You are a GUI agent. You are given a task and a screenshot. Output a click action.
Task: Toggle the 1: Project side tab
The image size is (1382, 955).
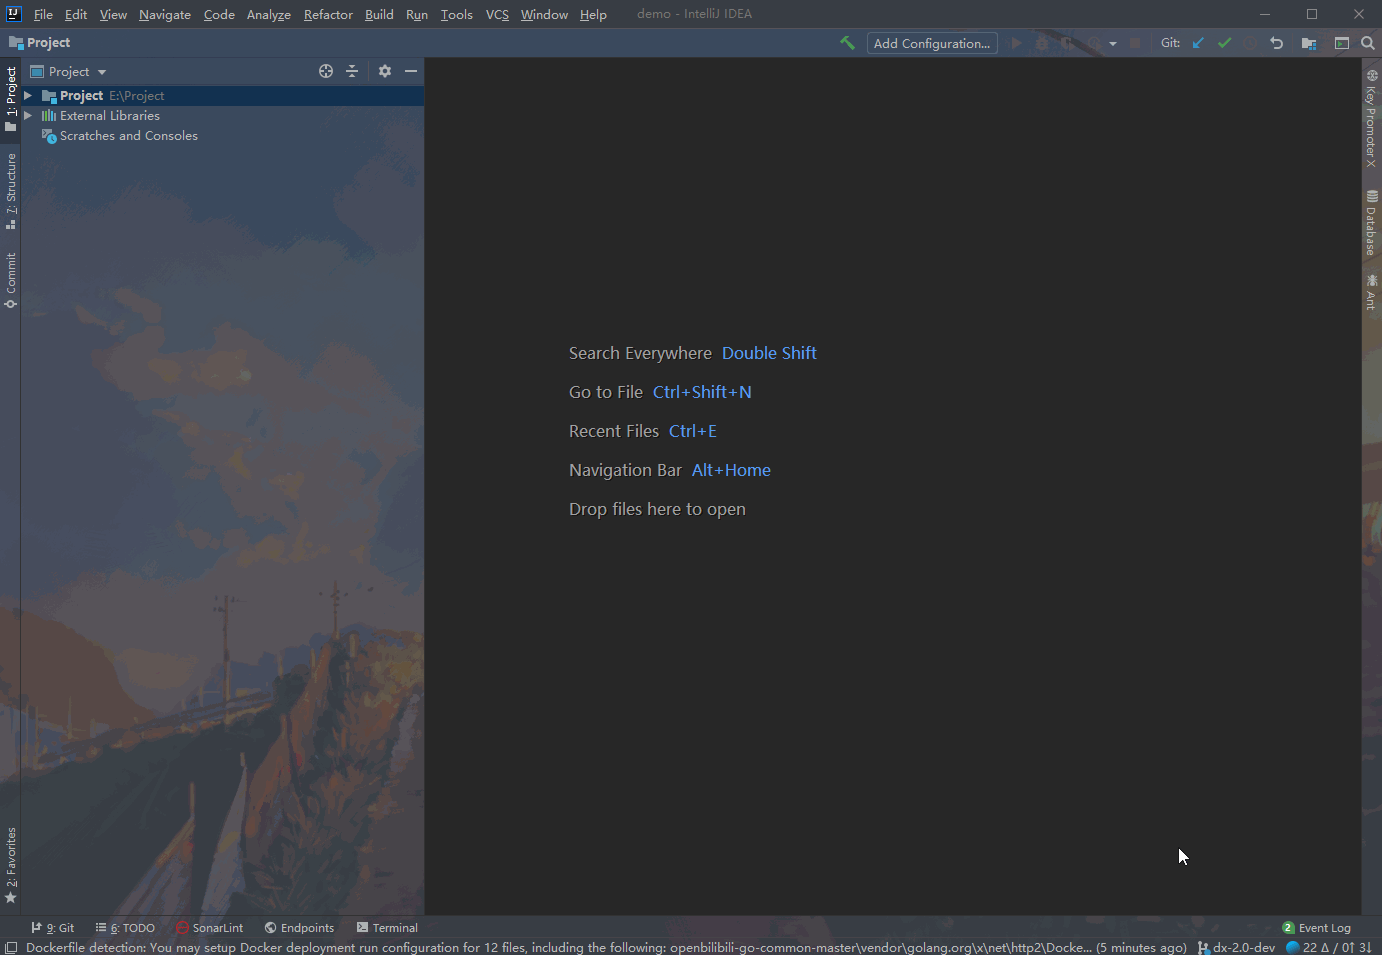click(10, 99)
